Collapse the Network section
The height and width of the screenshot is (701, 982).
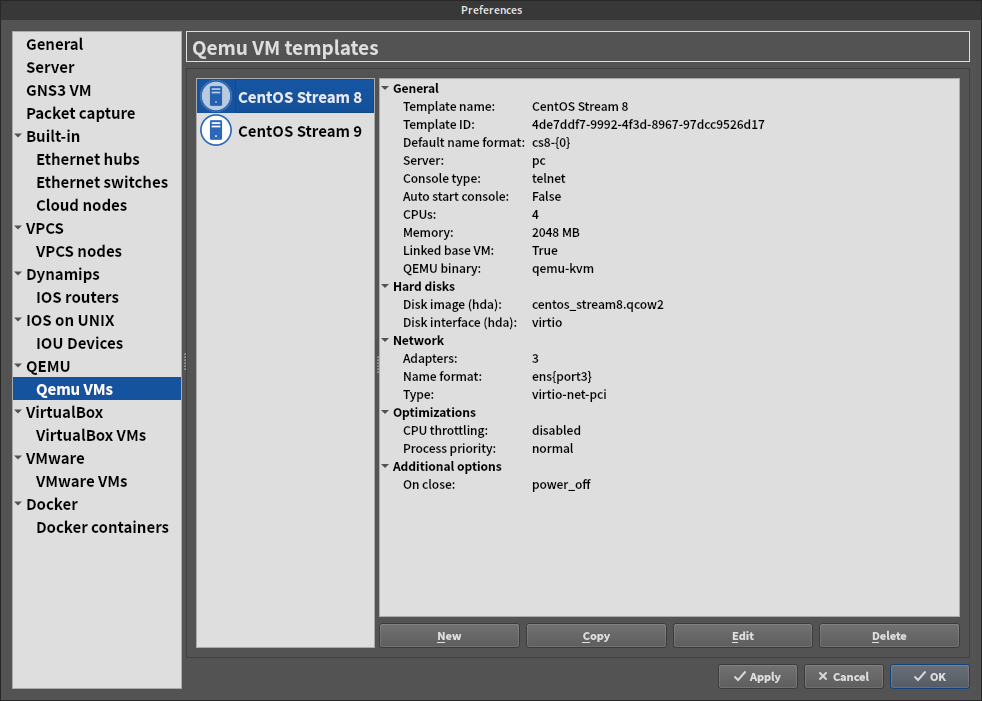click(x=384, y=340)
